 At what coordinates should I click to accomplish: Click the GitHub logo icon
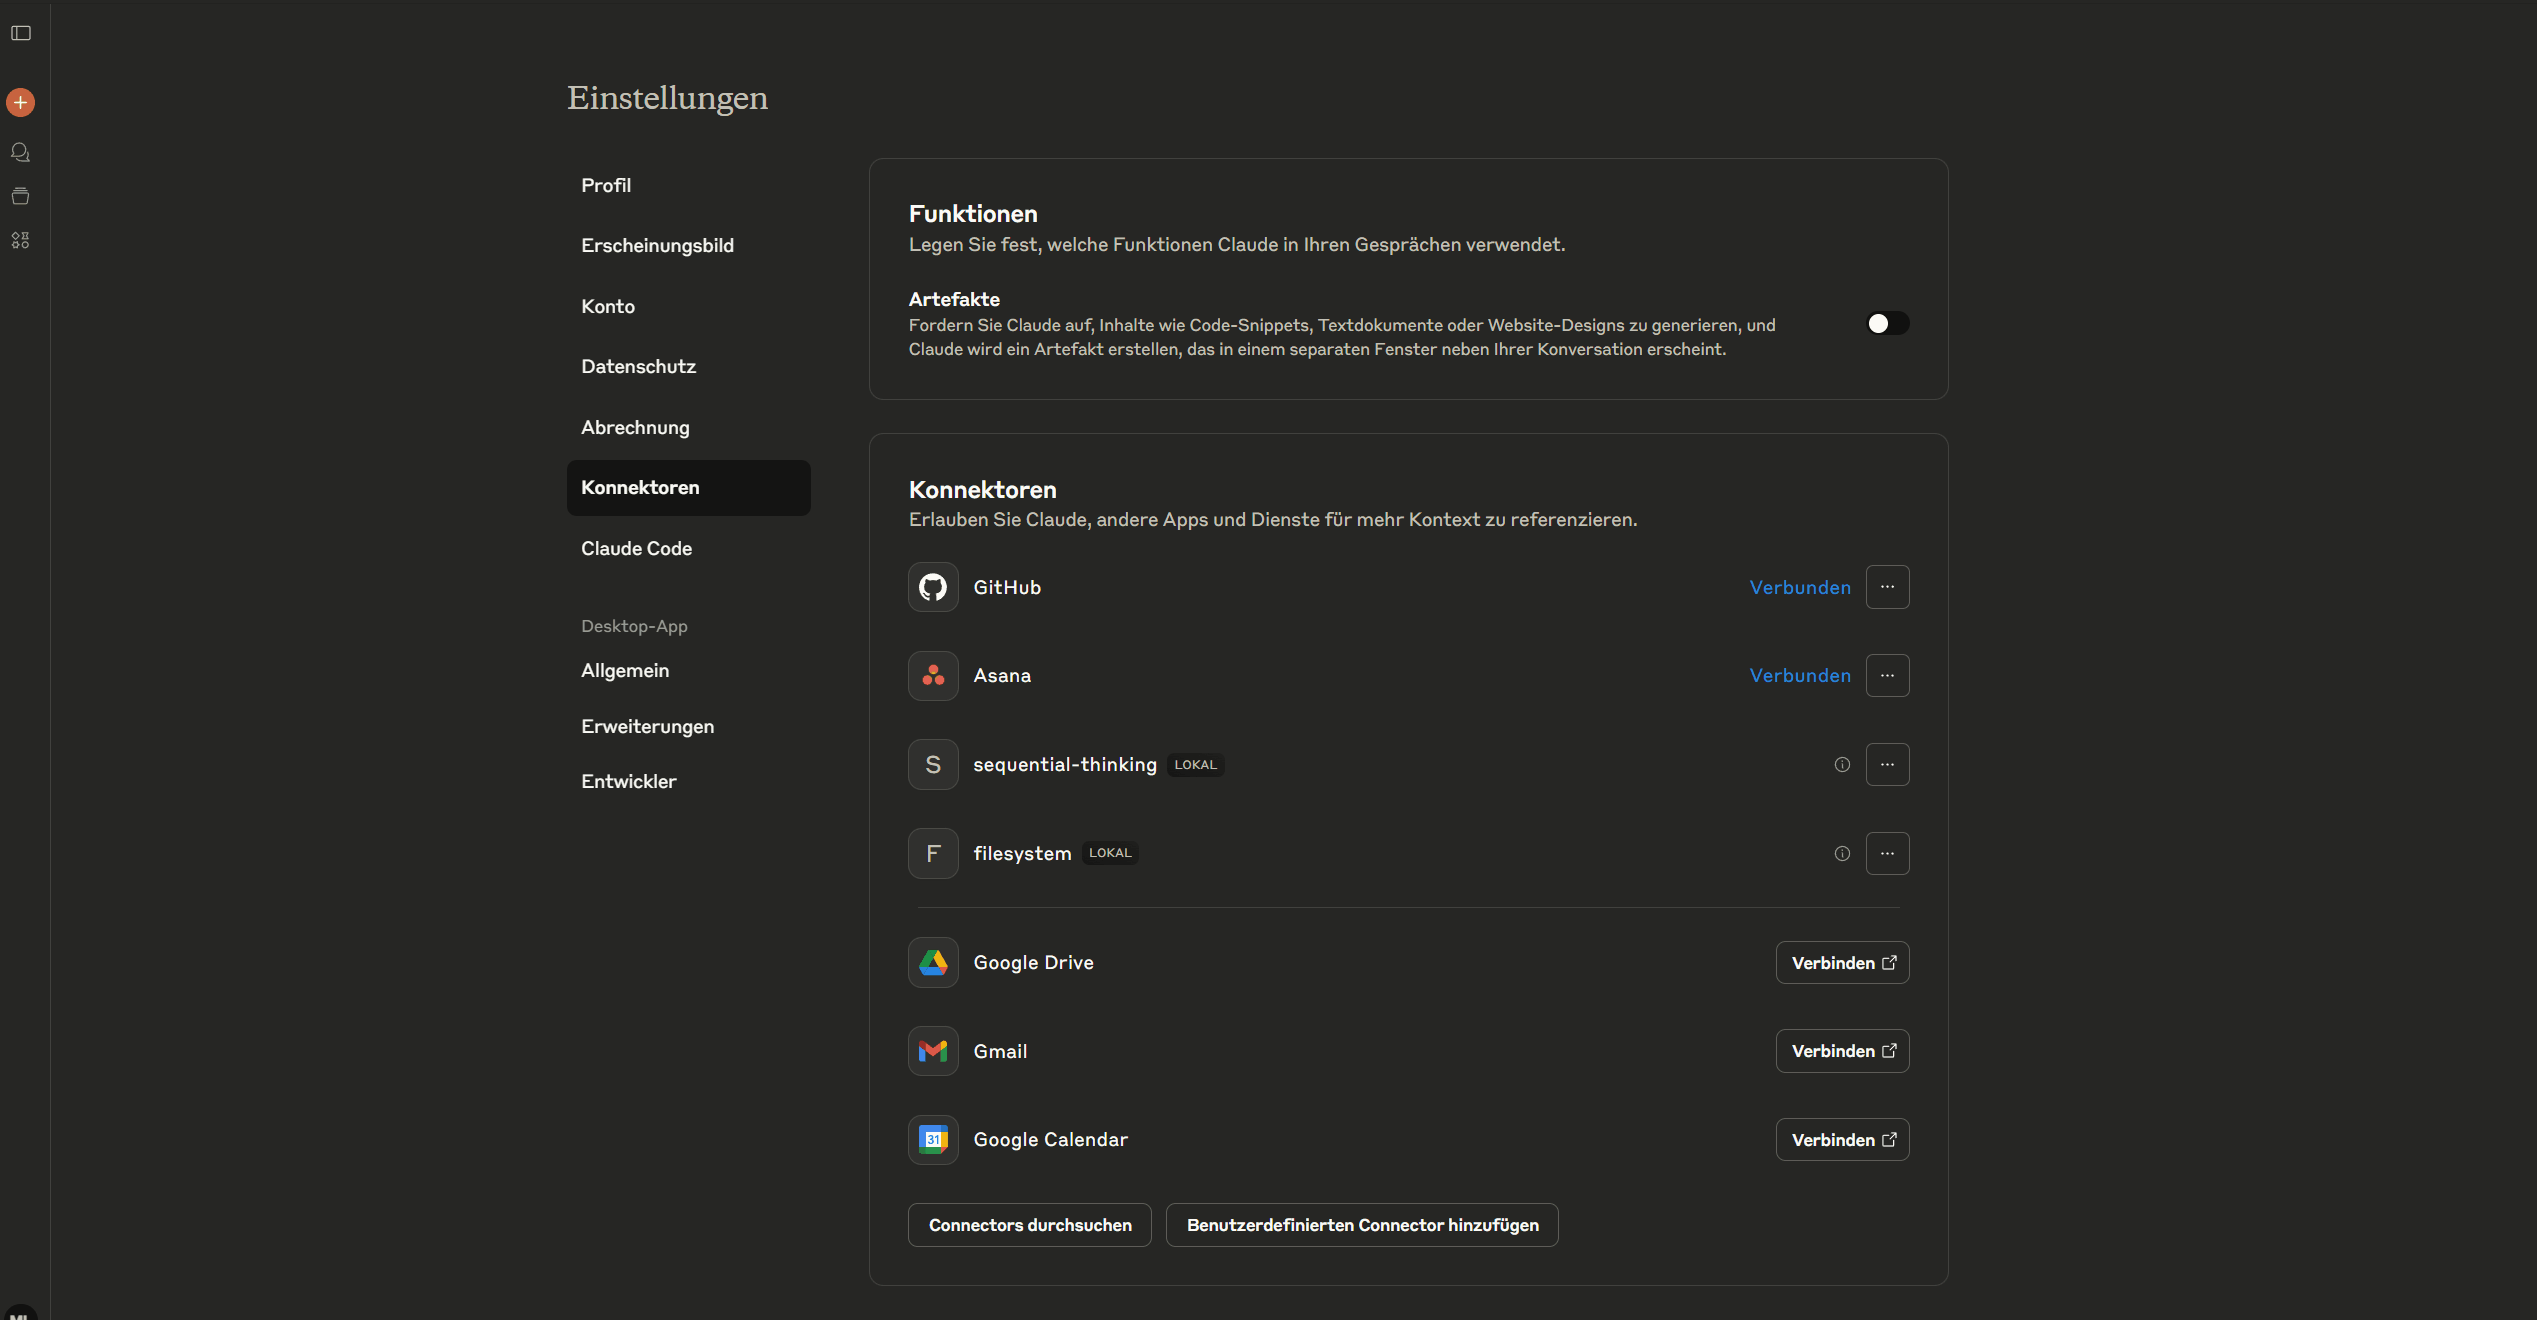pos(932,587)
